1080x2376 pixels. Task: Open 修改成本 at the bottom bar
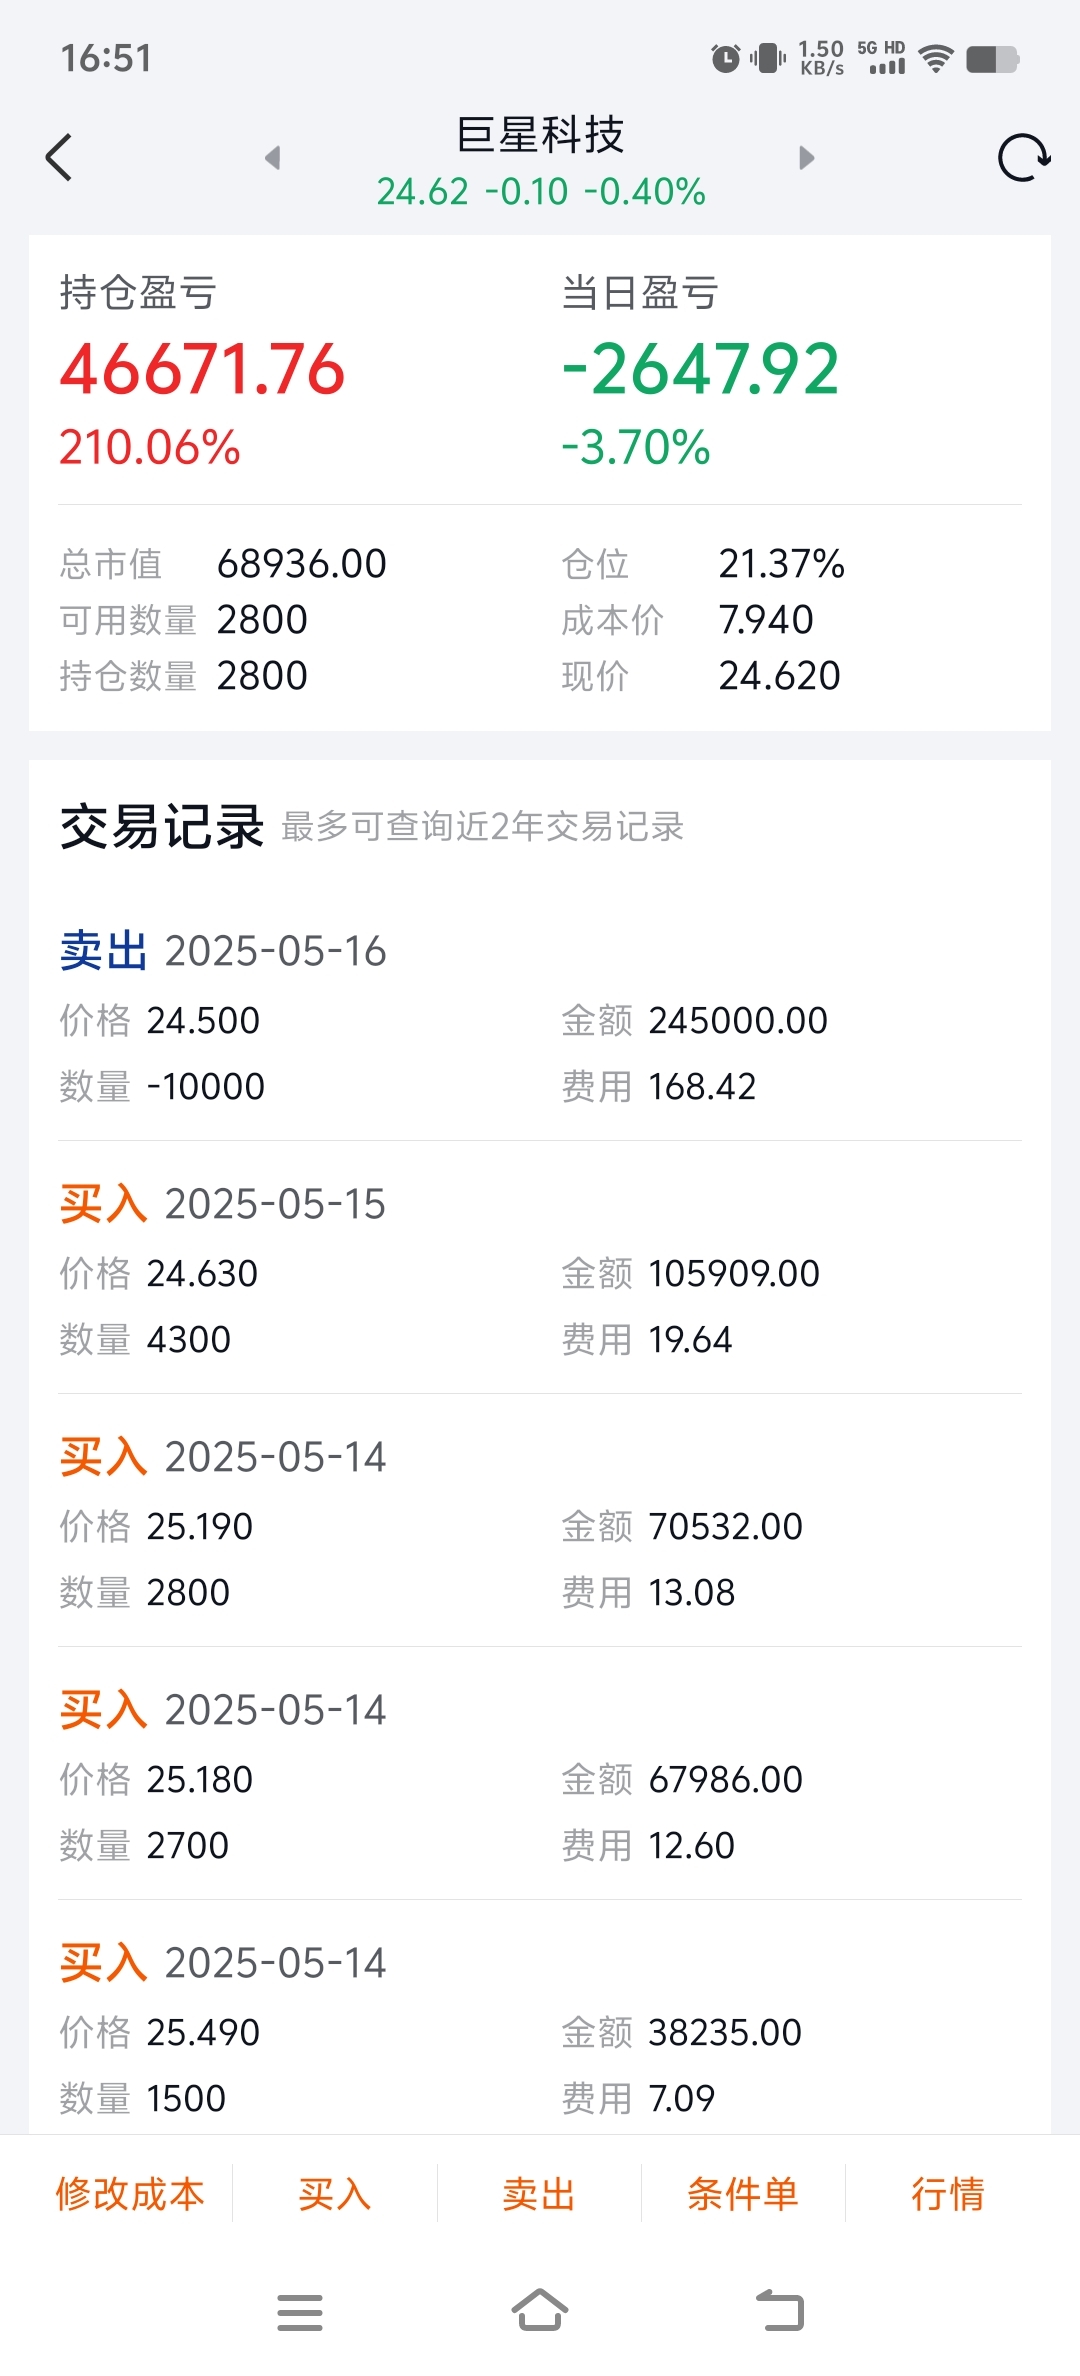[130, 2194]
